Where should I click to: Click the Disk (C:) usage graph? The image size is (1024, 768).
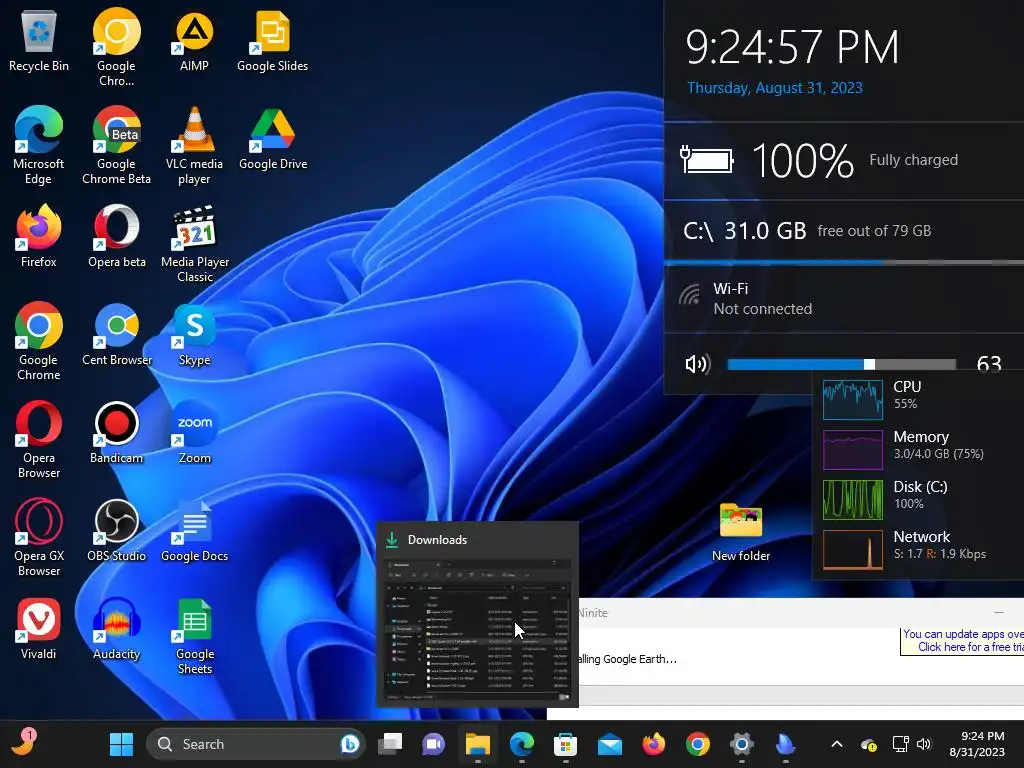click(852, 500)
